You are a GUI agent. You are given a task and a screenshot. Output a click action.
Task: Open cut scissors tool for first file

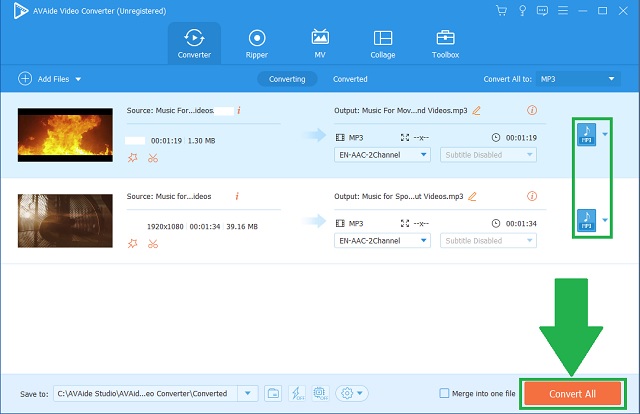tap(153, 158)
